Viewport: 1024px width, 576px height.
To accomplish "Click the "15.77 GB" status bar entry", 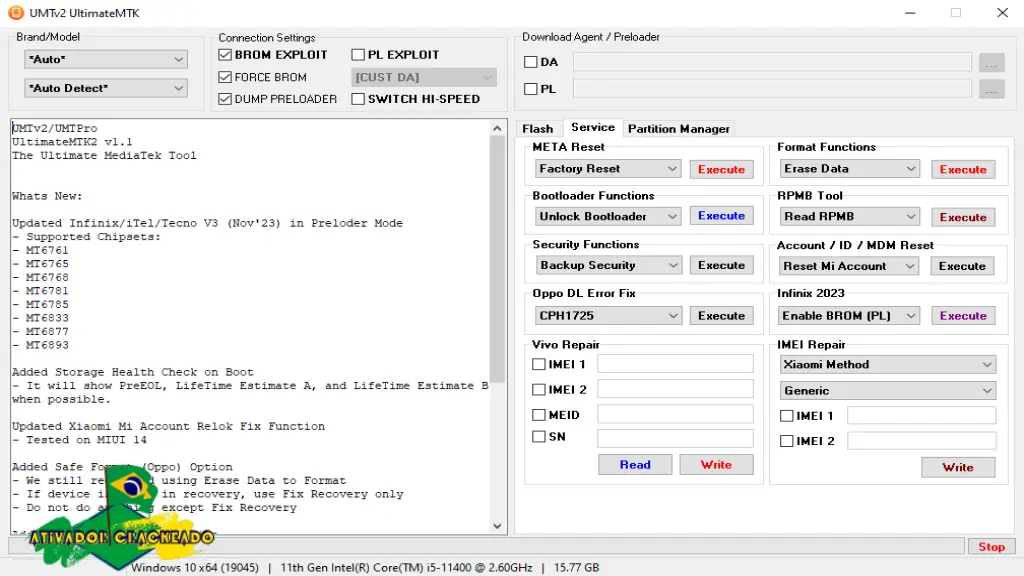I will click(x=577, y=568).
